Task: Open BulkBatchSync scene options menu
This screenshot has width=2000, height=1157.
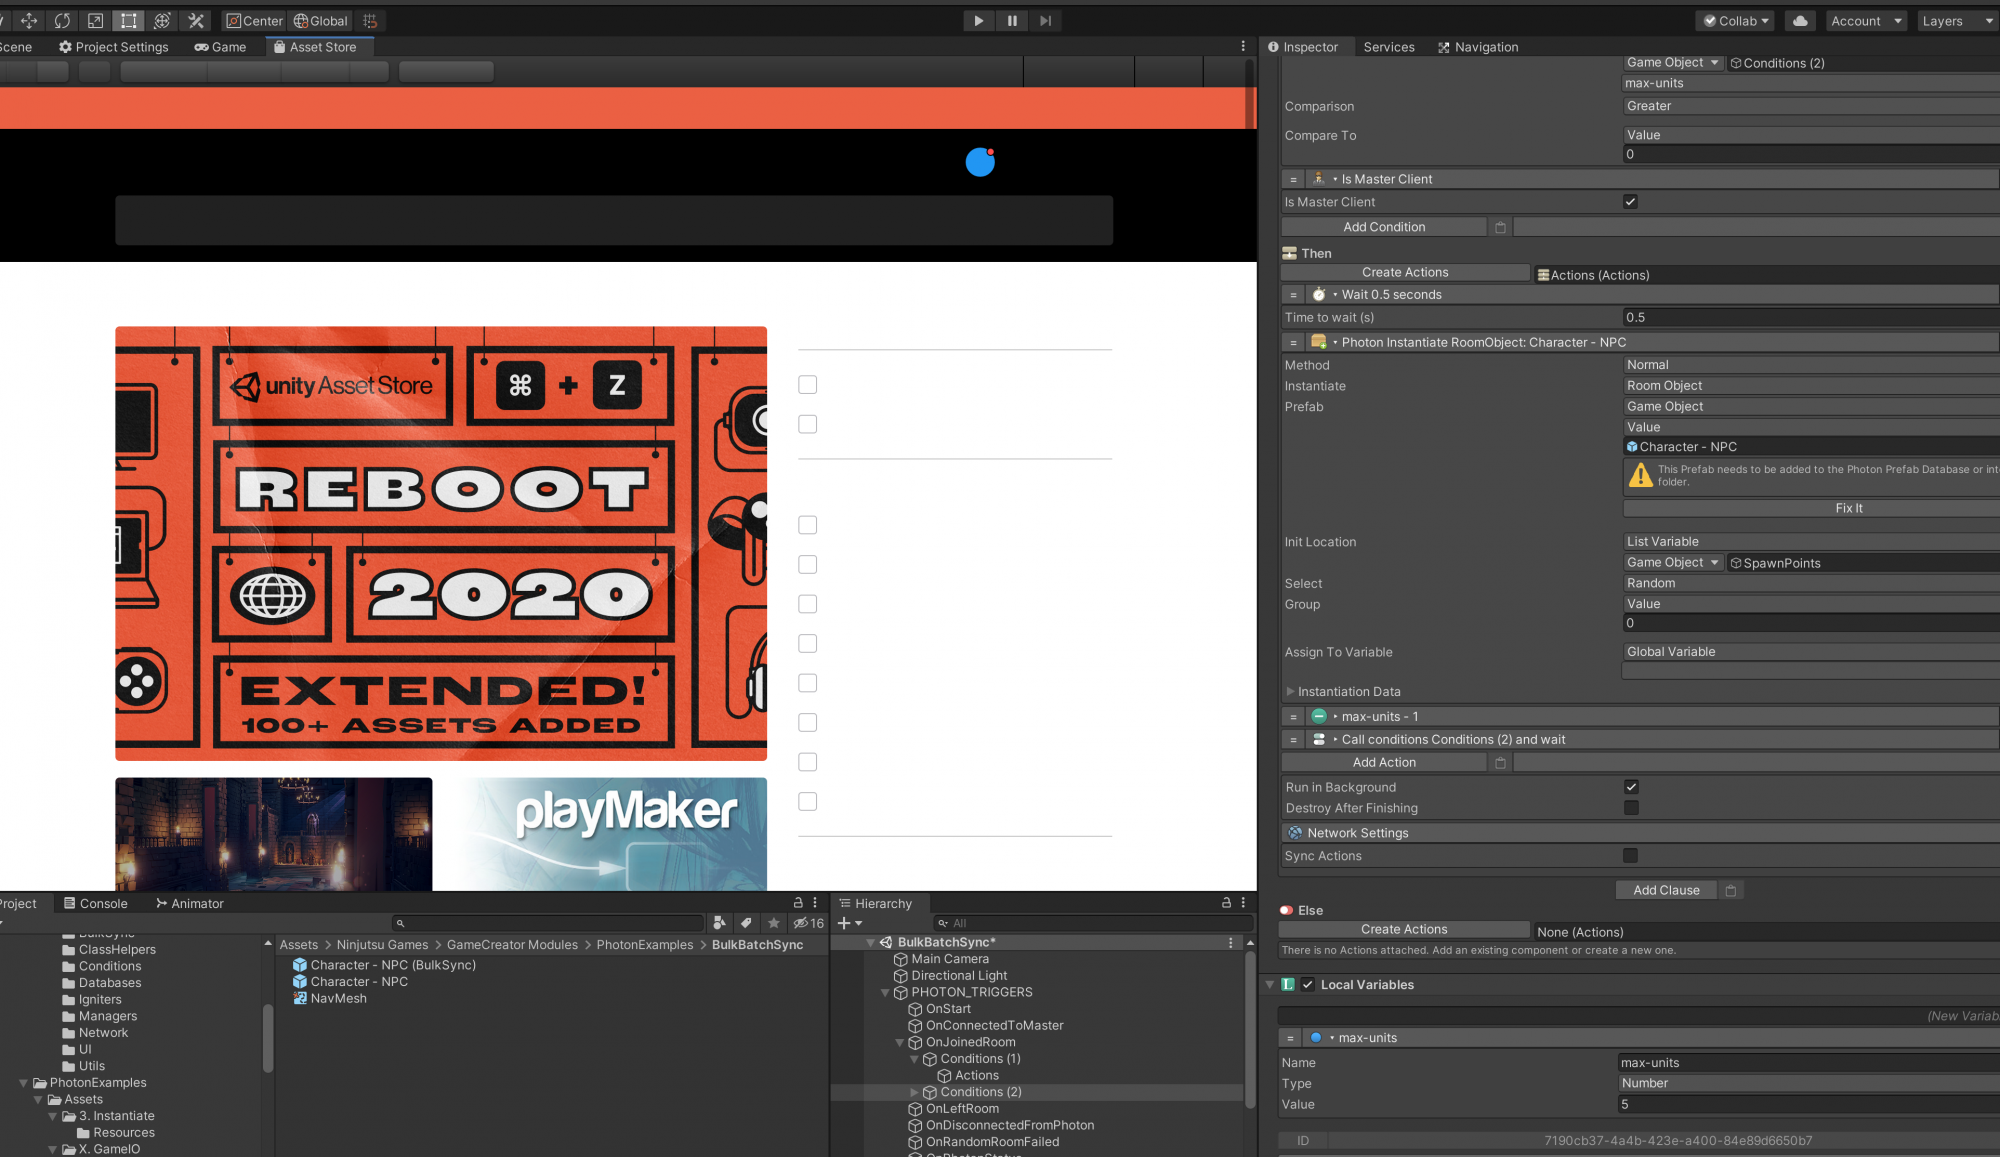Action: 1230,943
